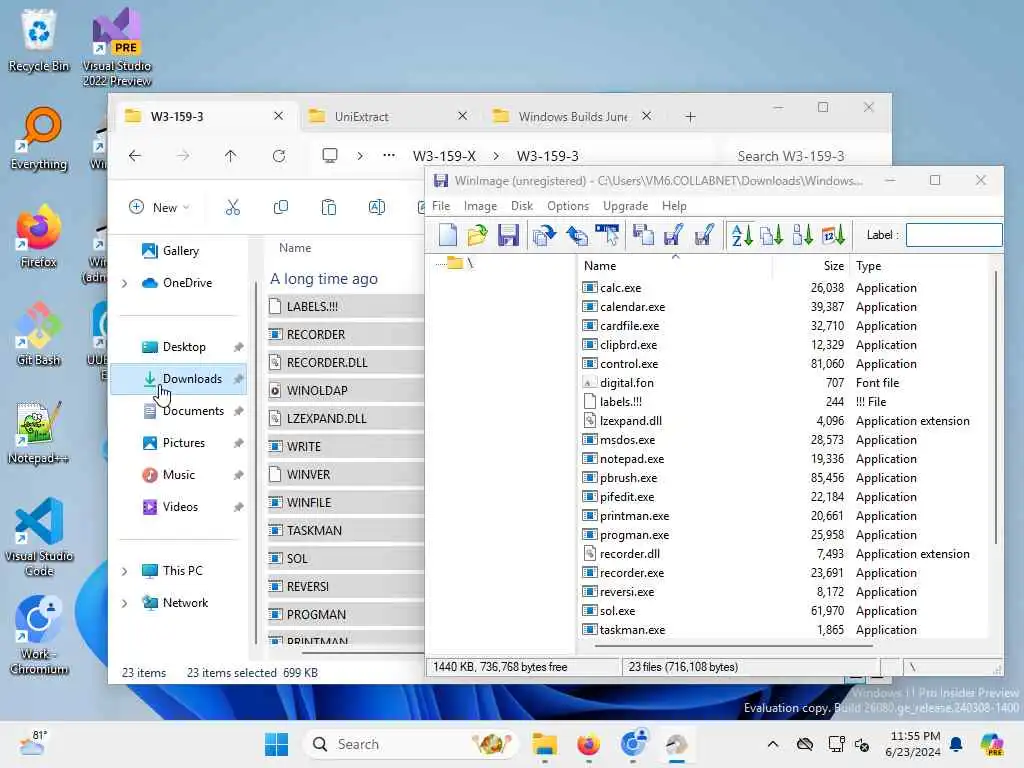Open the Image menu in WinImage
This screenshot has height=768, width=1024.
click(481, 206)
